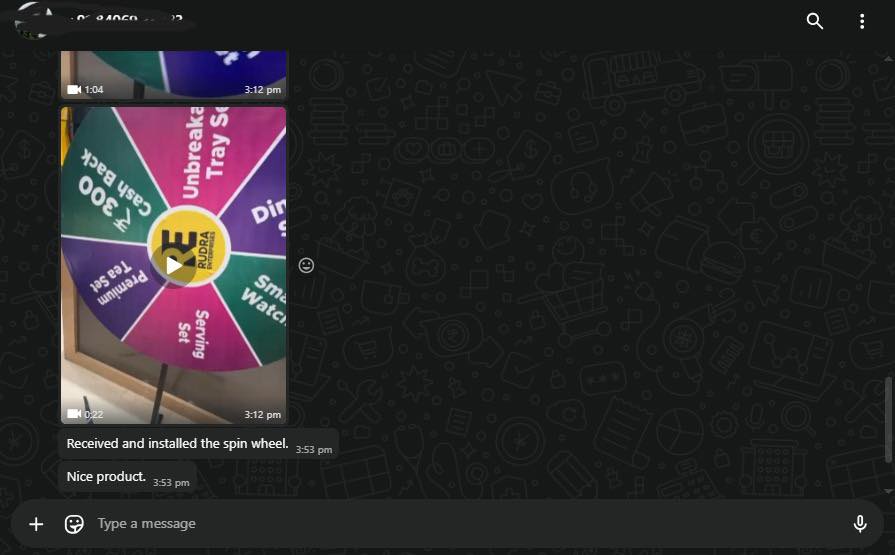Click the 3:53 pm timestamp on 'Nice product.'
The width and height of the screenshot is (895, 555).
coord(171,482)
